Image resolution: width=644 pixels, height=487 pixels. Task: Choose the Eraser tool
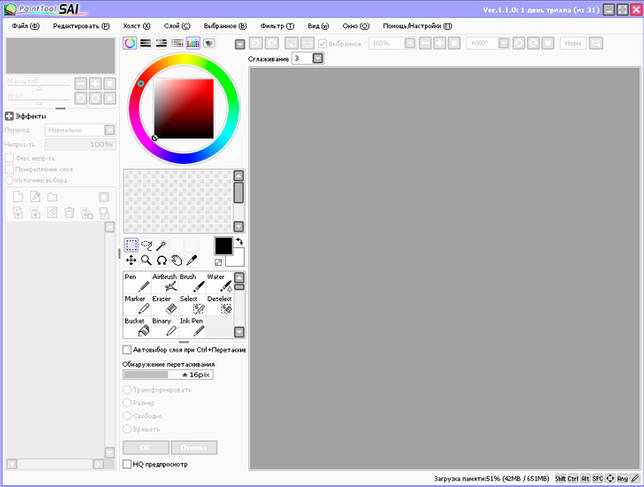click(x=165, y=305)
